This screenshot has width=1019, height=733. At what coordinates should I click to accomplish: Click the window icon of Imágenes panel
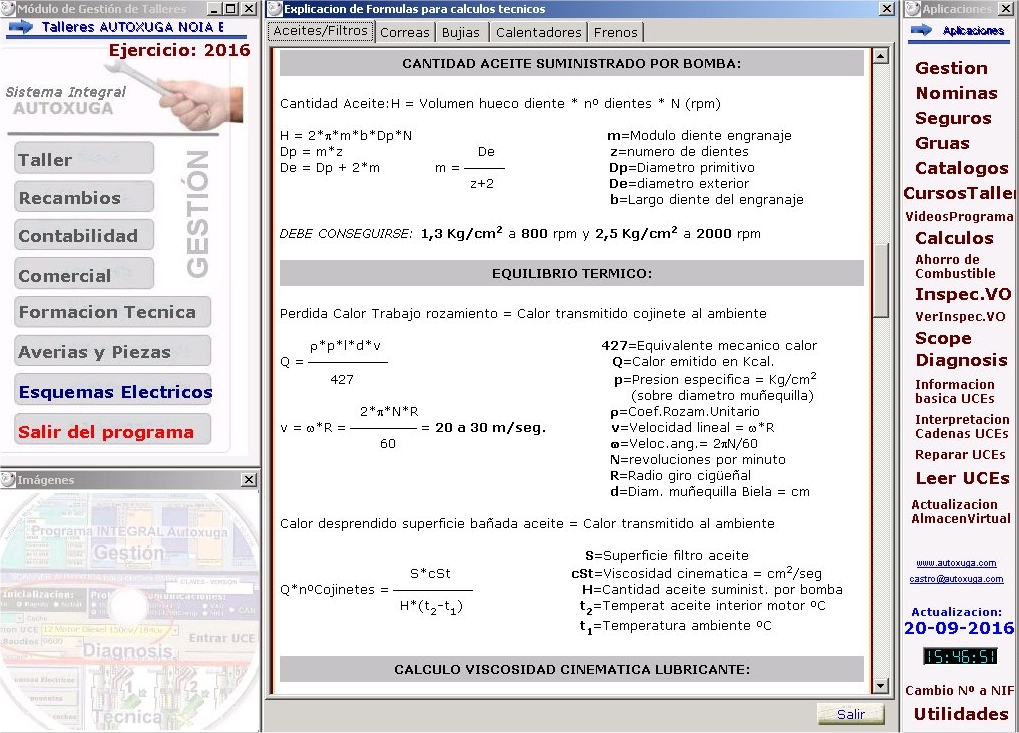coord(8,480)
